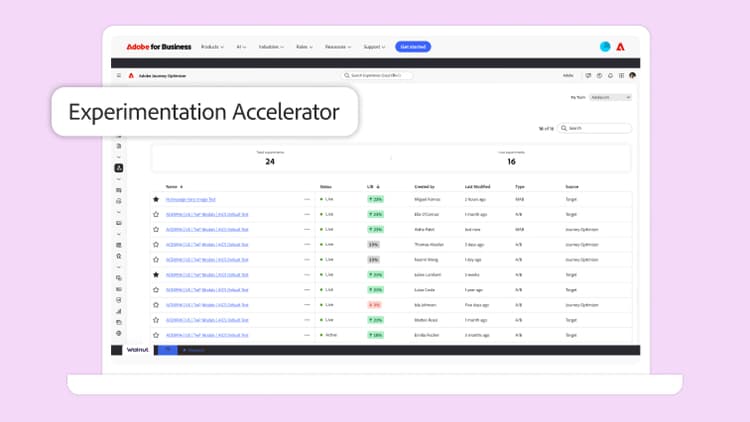Click the magnifier icon in the table search box

click(564, 128)
